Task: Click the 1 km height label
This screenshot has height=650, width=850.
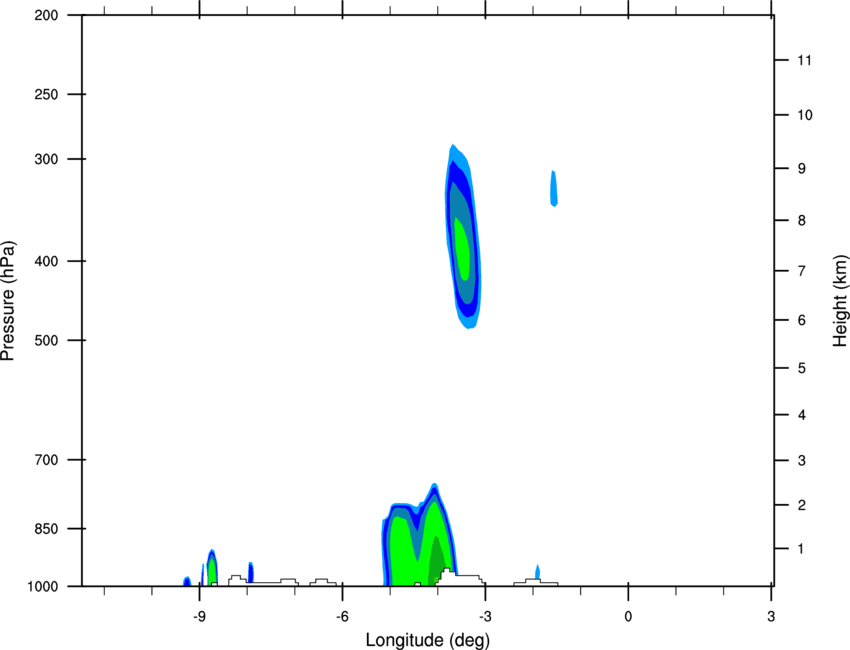Action: coord(802,549)
